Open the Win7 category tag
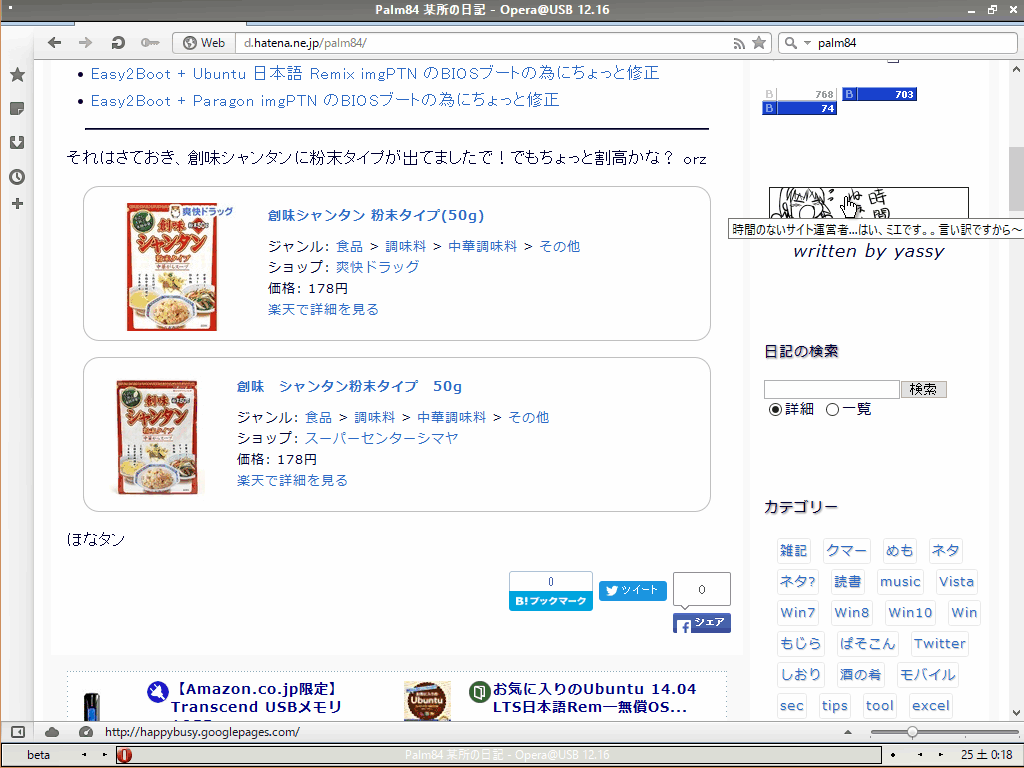The image size is (1024, 768). pyautogui.click(x=797, y=613)
